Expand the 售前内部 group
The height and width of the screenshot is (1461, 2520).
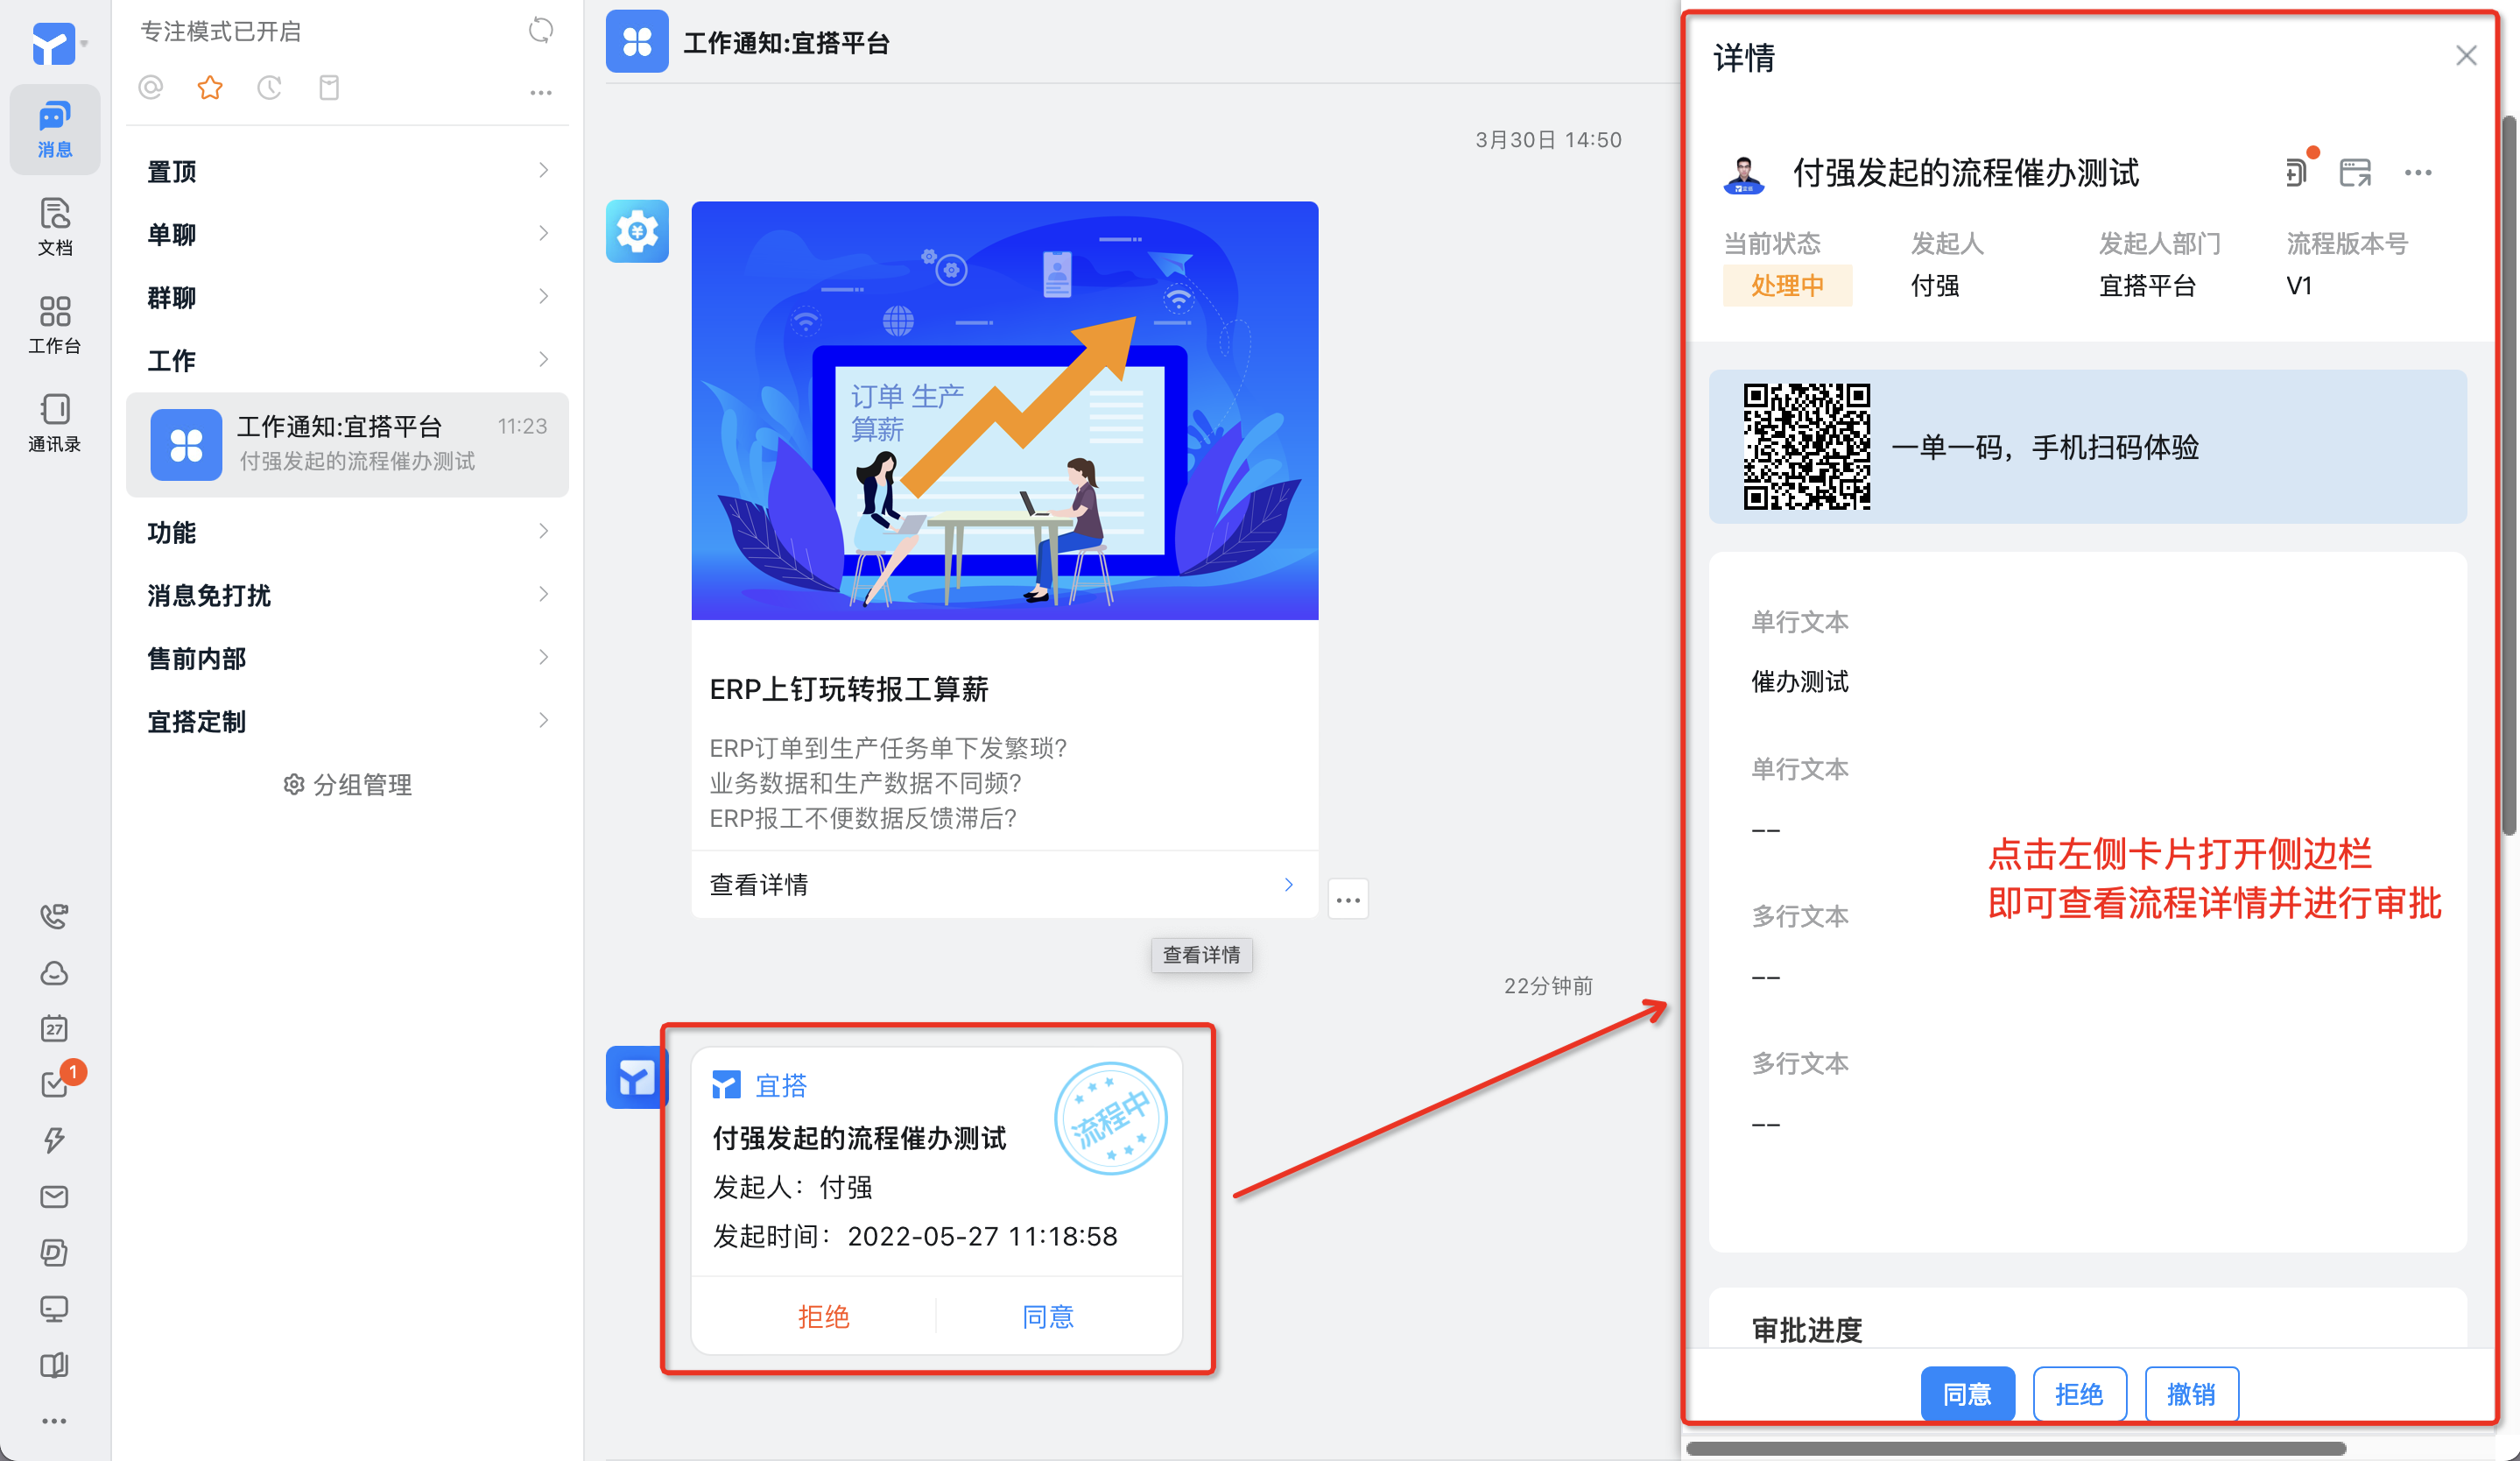pos(348,658)
